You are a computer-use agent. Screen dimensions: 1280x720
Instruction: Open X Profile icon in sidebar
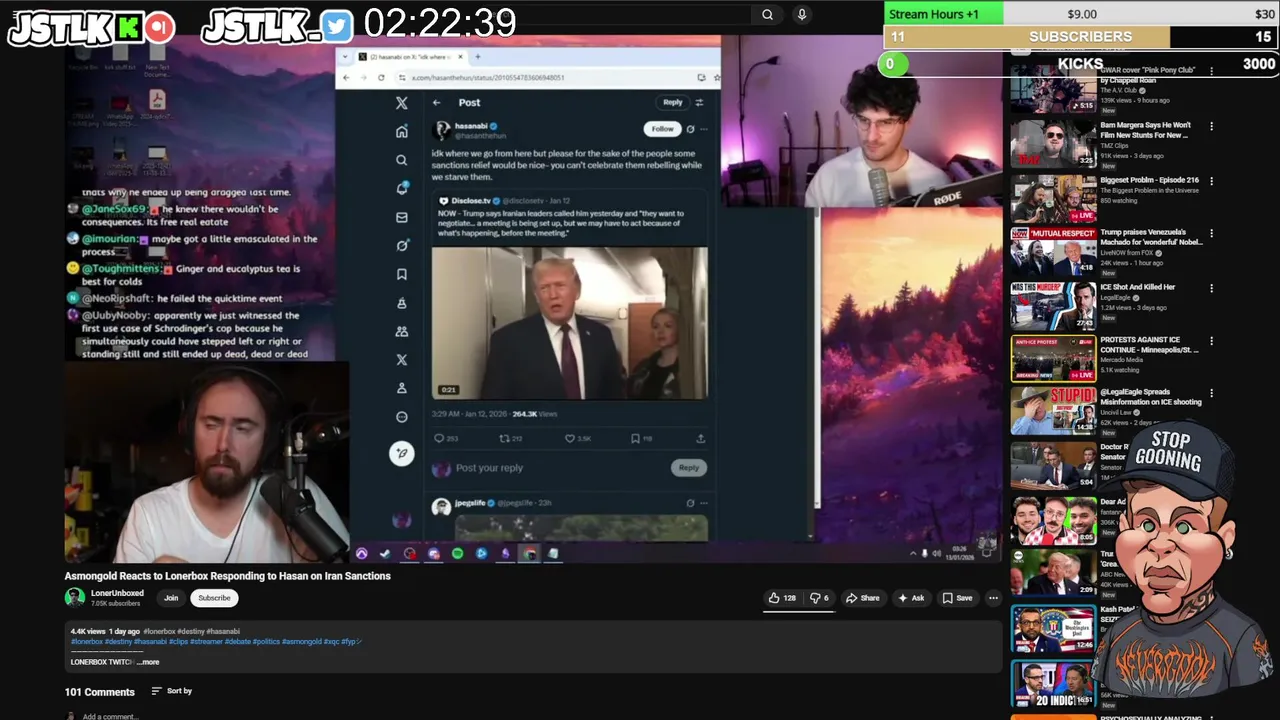(402, 388)
